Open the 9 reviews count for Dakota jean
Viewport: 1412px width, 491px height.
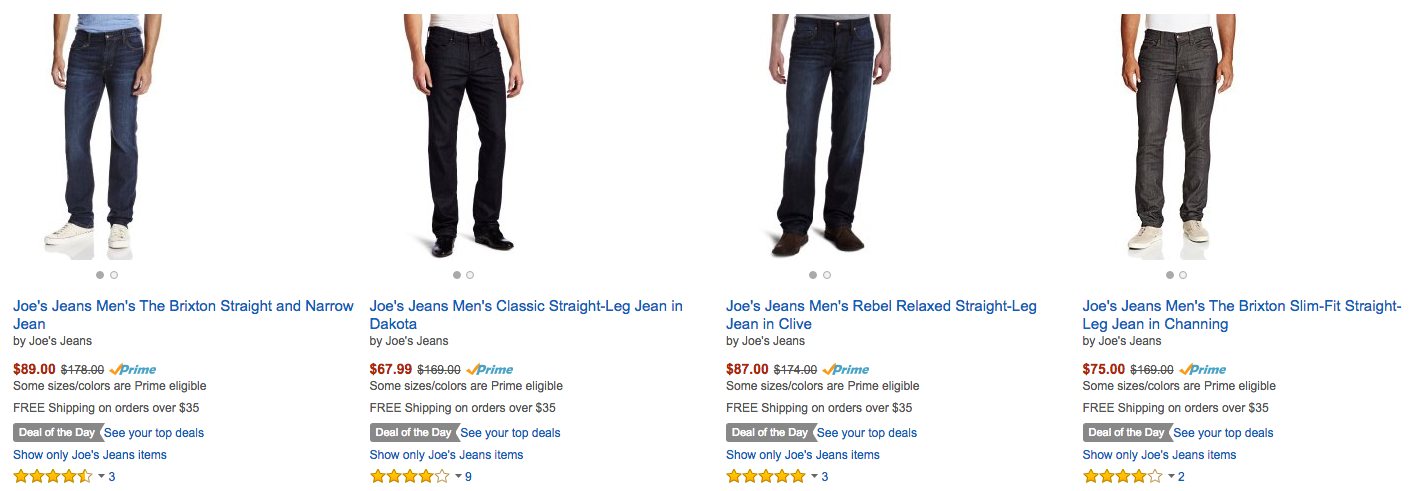click(x=468, y=477)
